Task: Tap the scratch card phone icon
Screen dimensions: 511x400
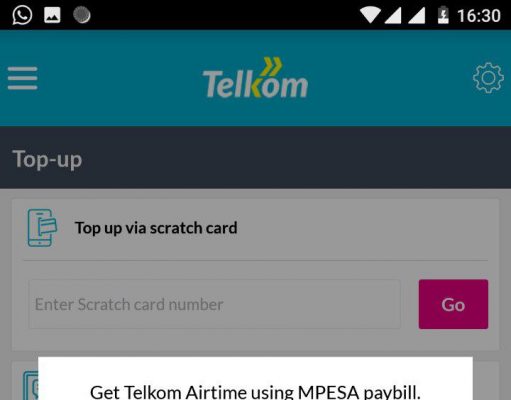Action: click(42, 228)
